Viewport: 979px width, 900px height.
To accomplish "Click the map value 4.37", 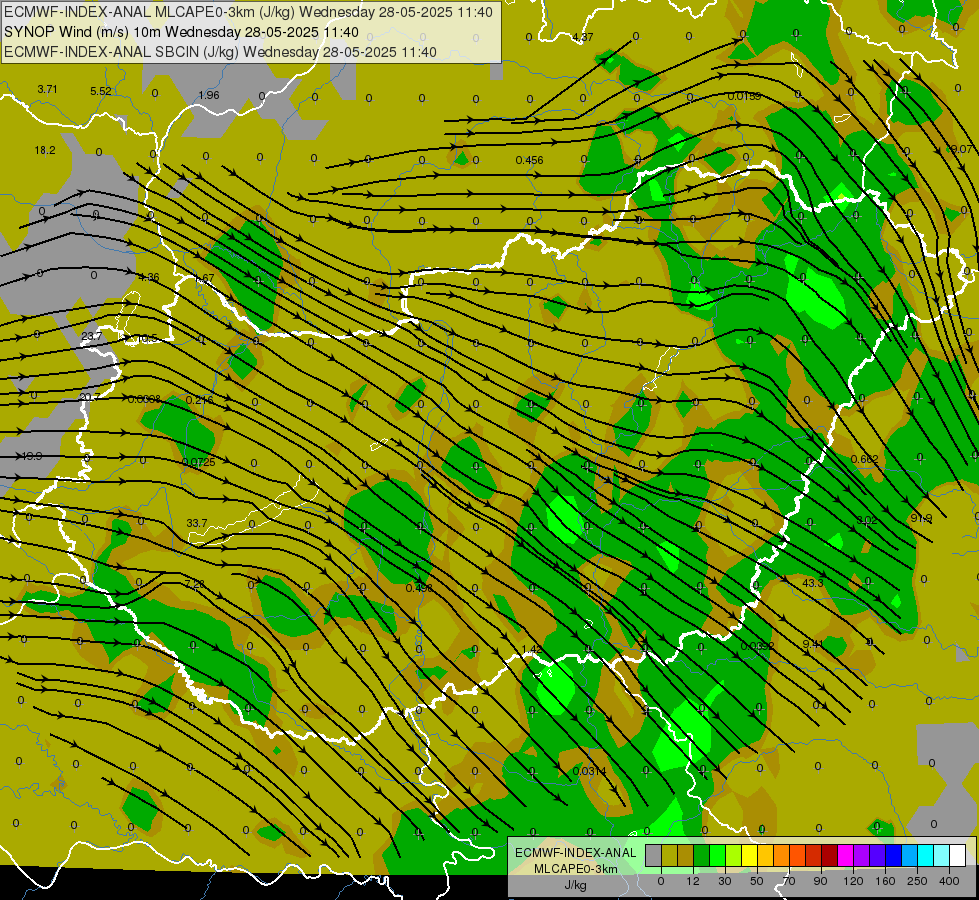I will tap(583, 37).
